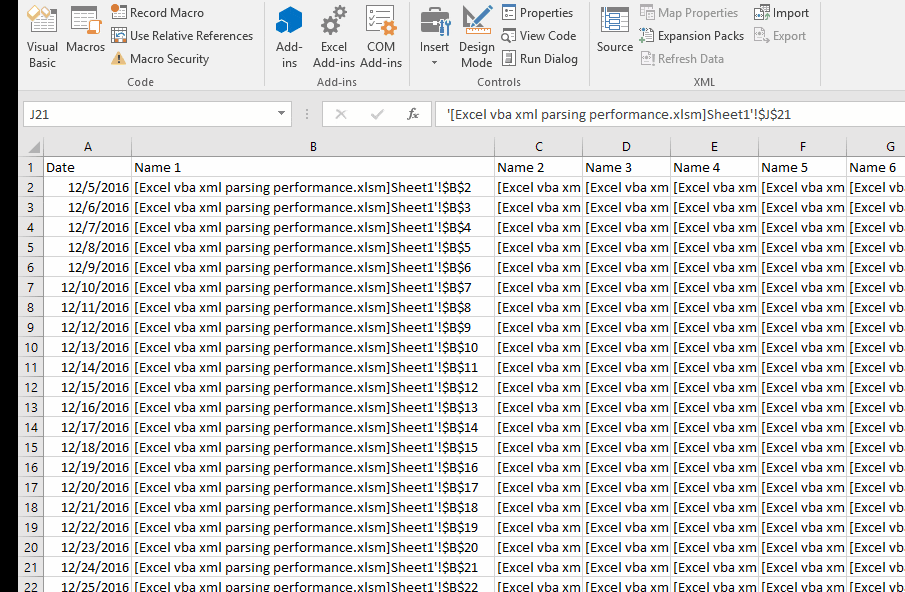Select cell with date 12/10/2016
905x592 pixels.
click(x=88, y=287)
